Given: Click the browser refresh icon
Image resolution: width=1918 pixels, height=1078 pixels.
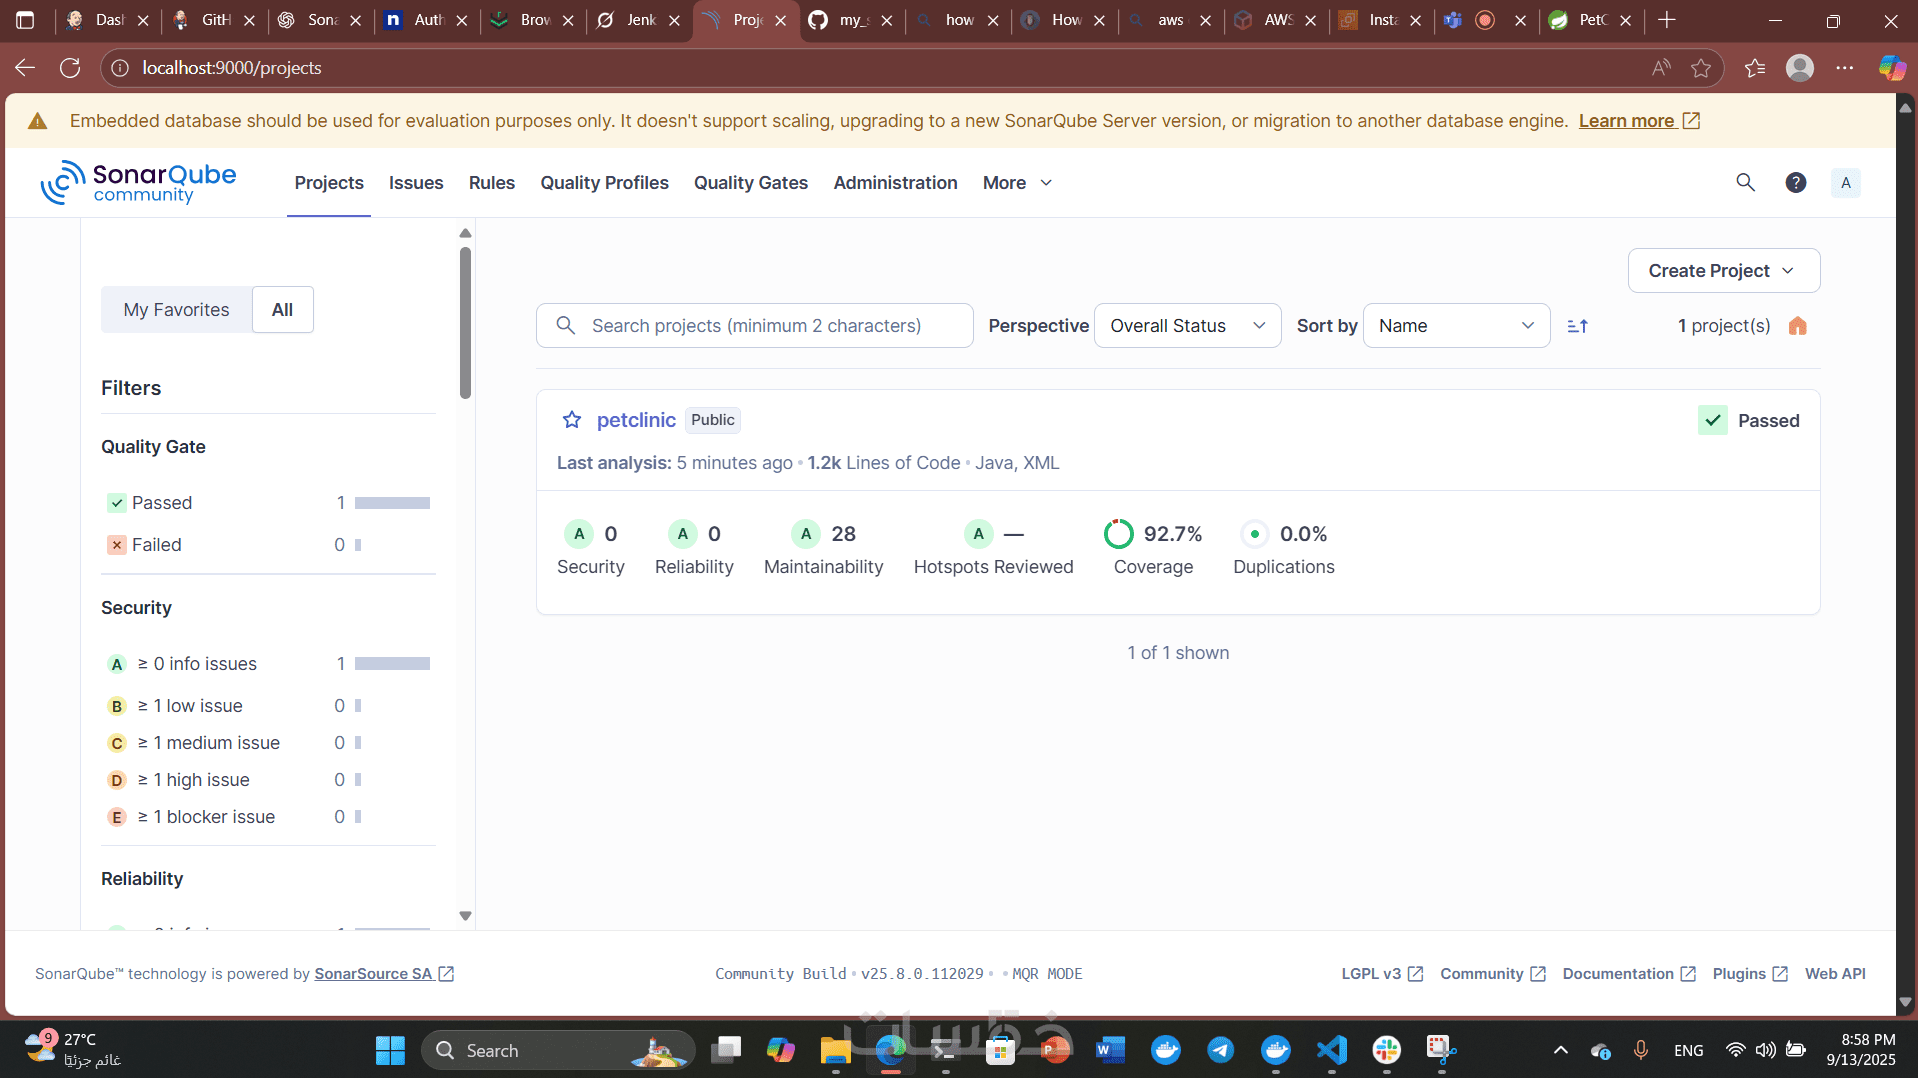Looking at the screenshot, I should (x=70, y=68).
